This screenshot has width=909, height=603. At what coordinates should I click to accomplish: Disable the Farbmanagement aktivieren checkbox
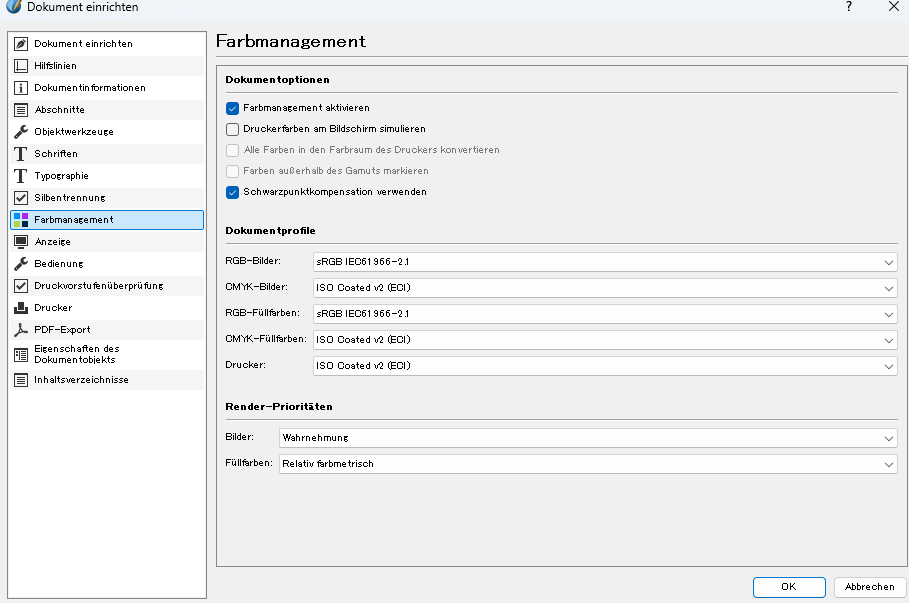coord(233,108)
